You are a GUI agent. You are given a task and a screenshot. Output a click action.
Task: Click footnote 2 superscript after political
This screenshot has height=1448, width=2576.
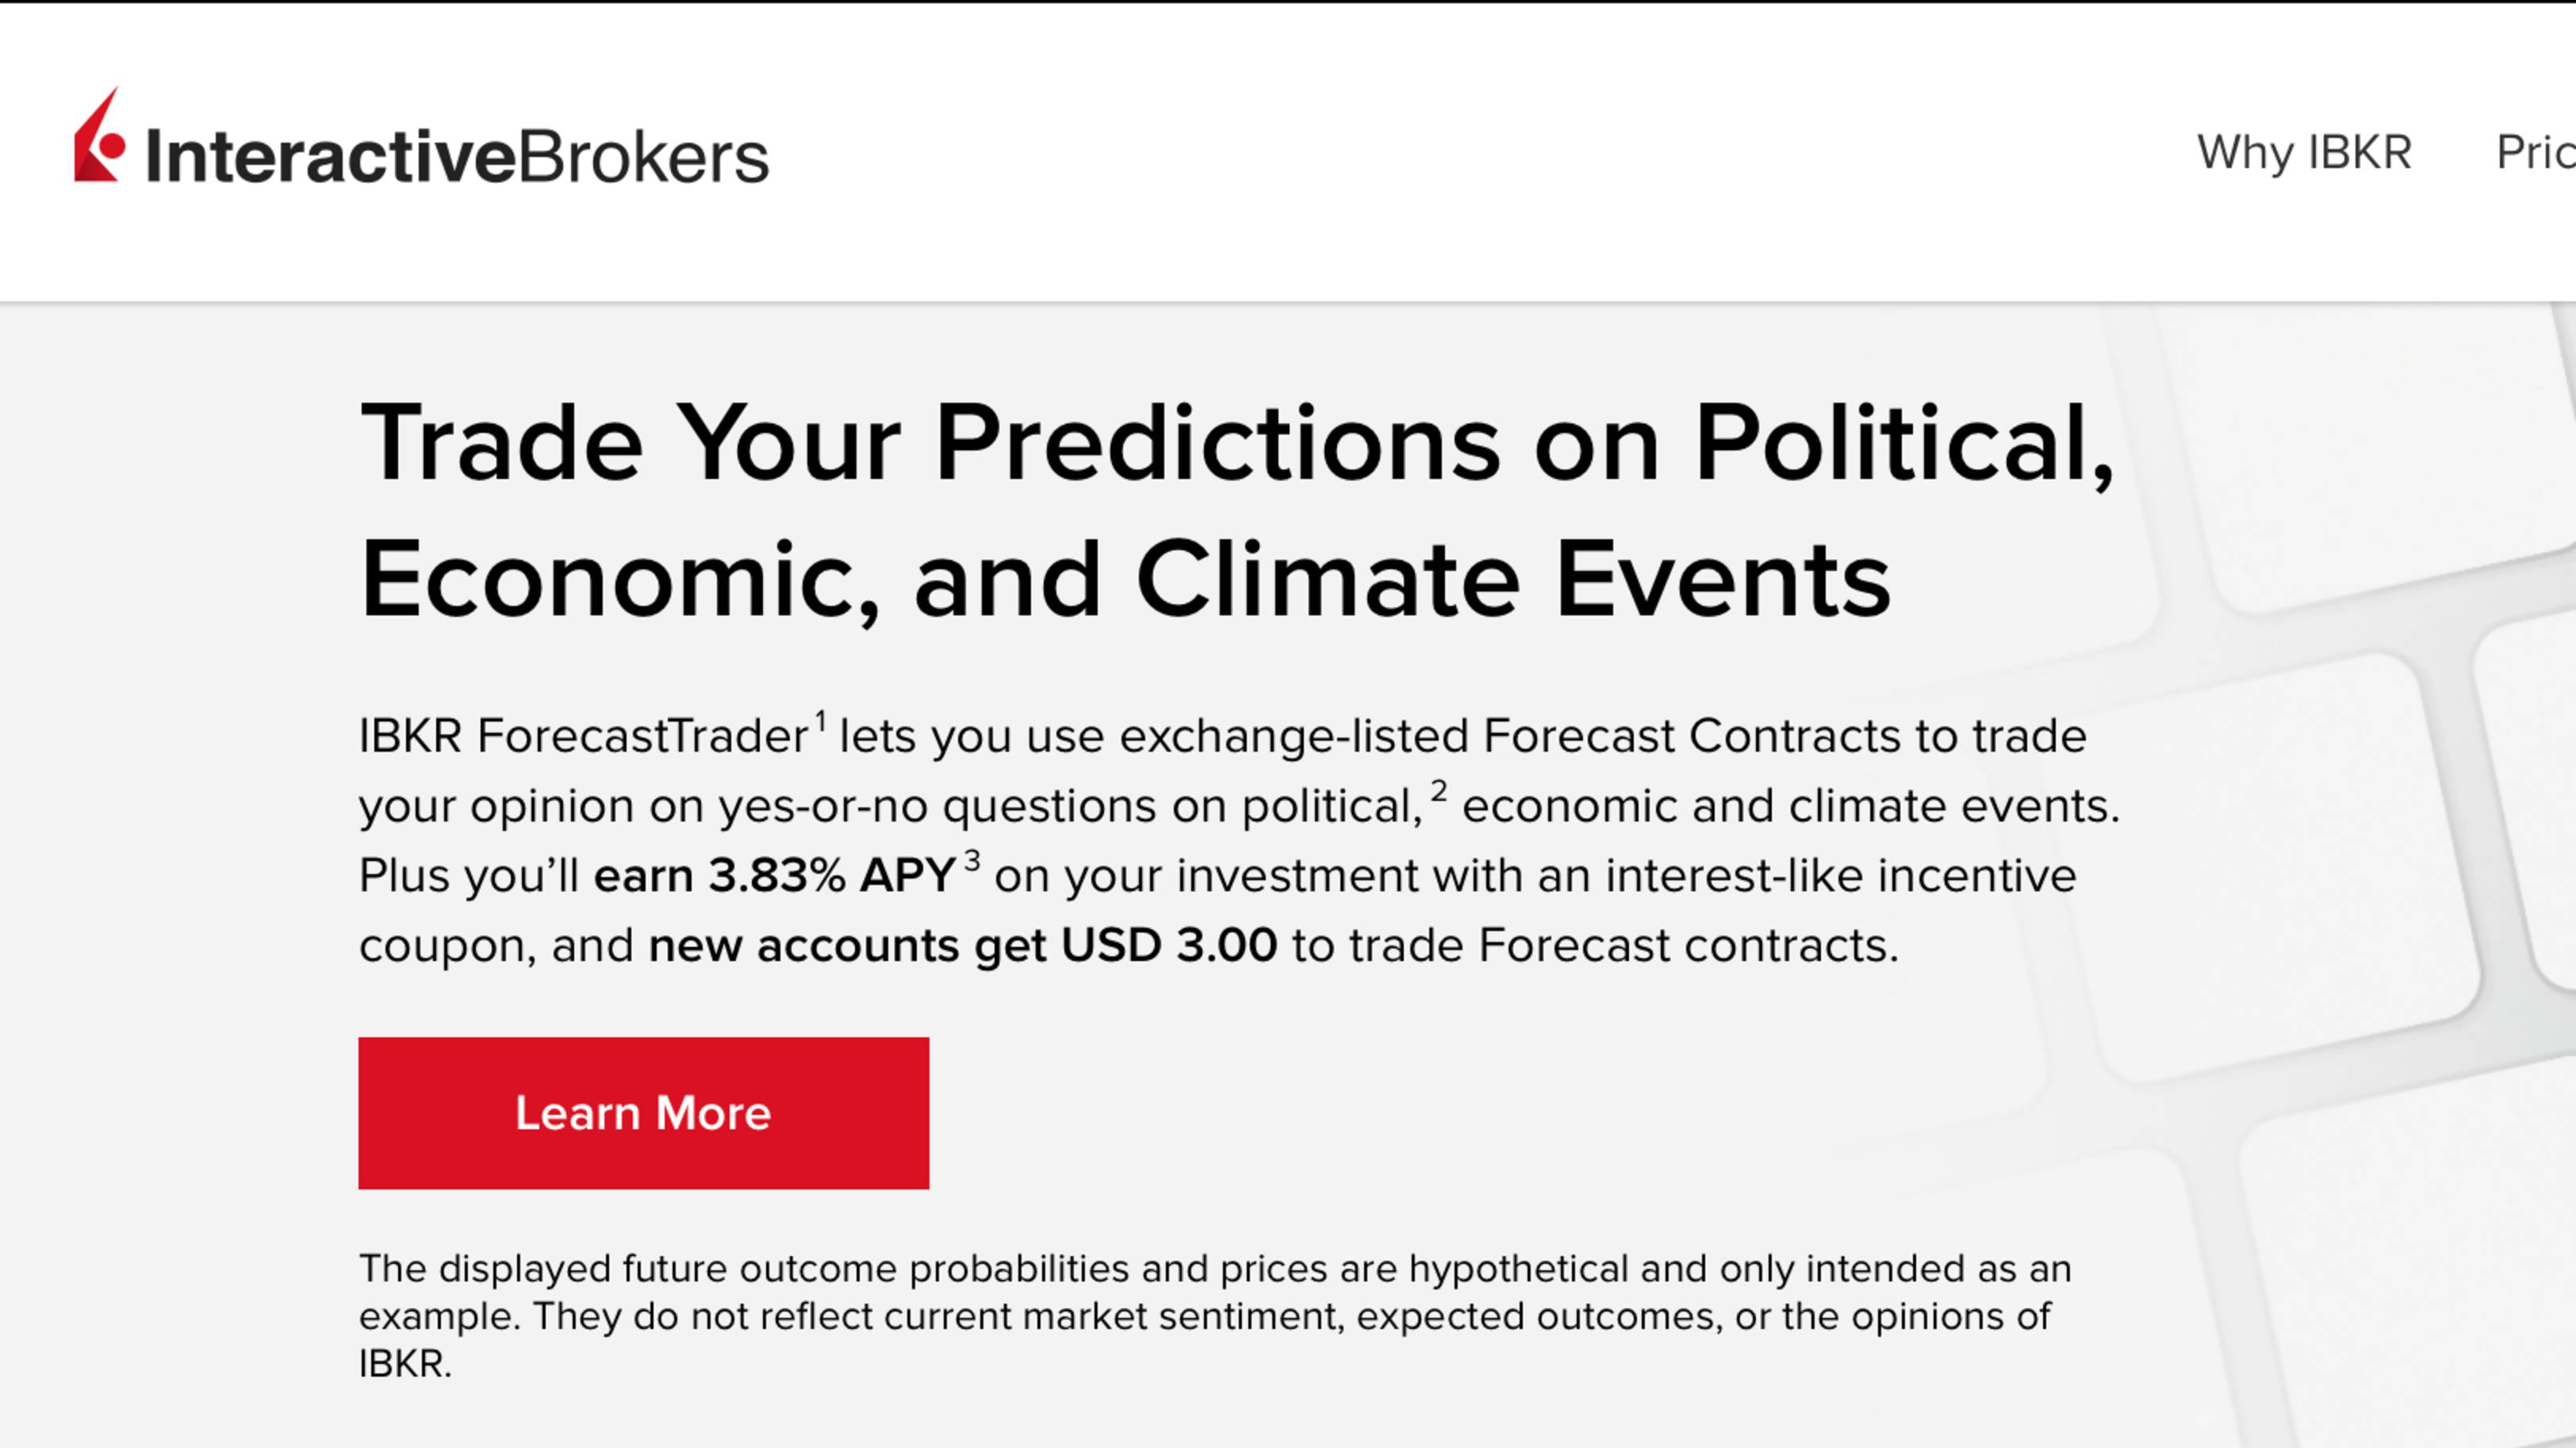pyautogui.click(x=1438, y=791)
